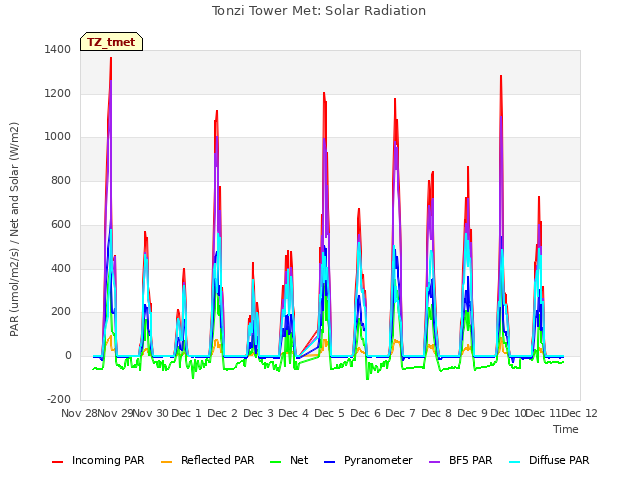Click the TZ_tmet label box

coord(111,42)
